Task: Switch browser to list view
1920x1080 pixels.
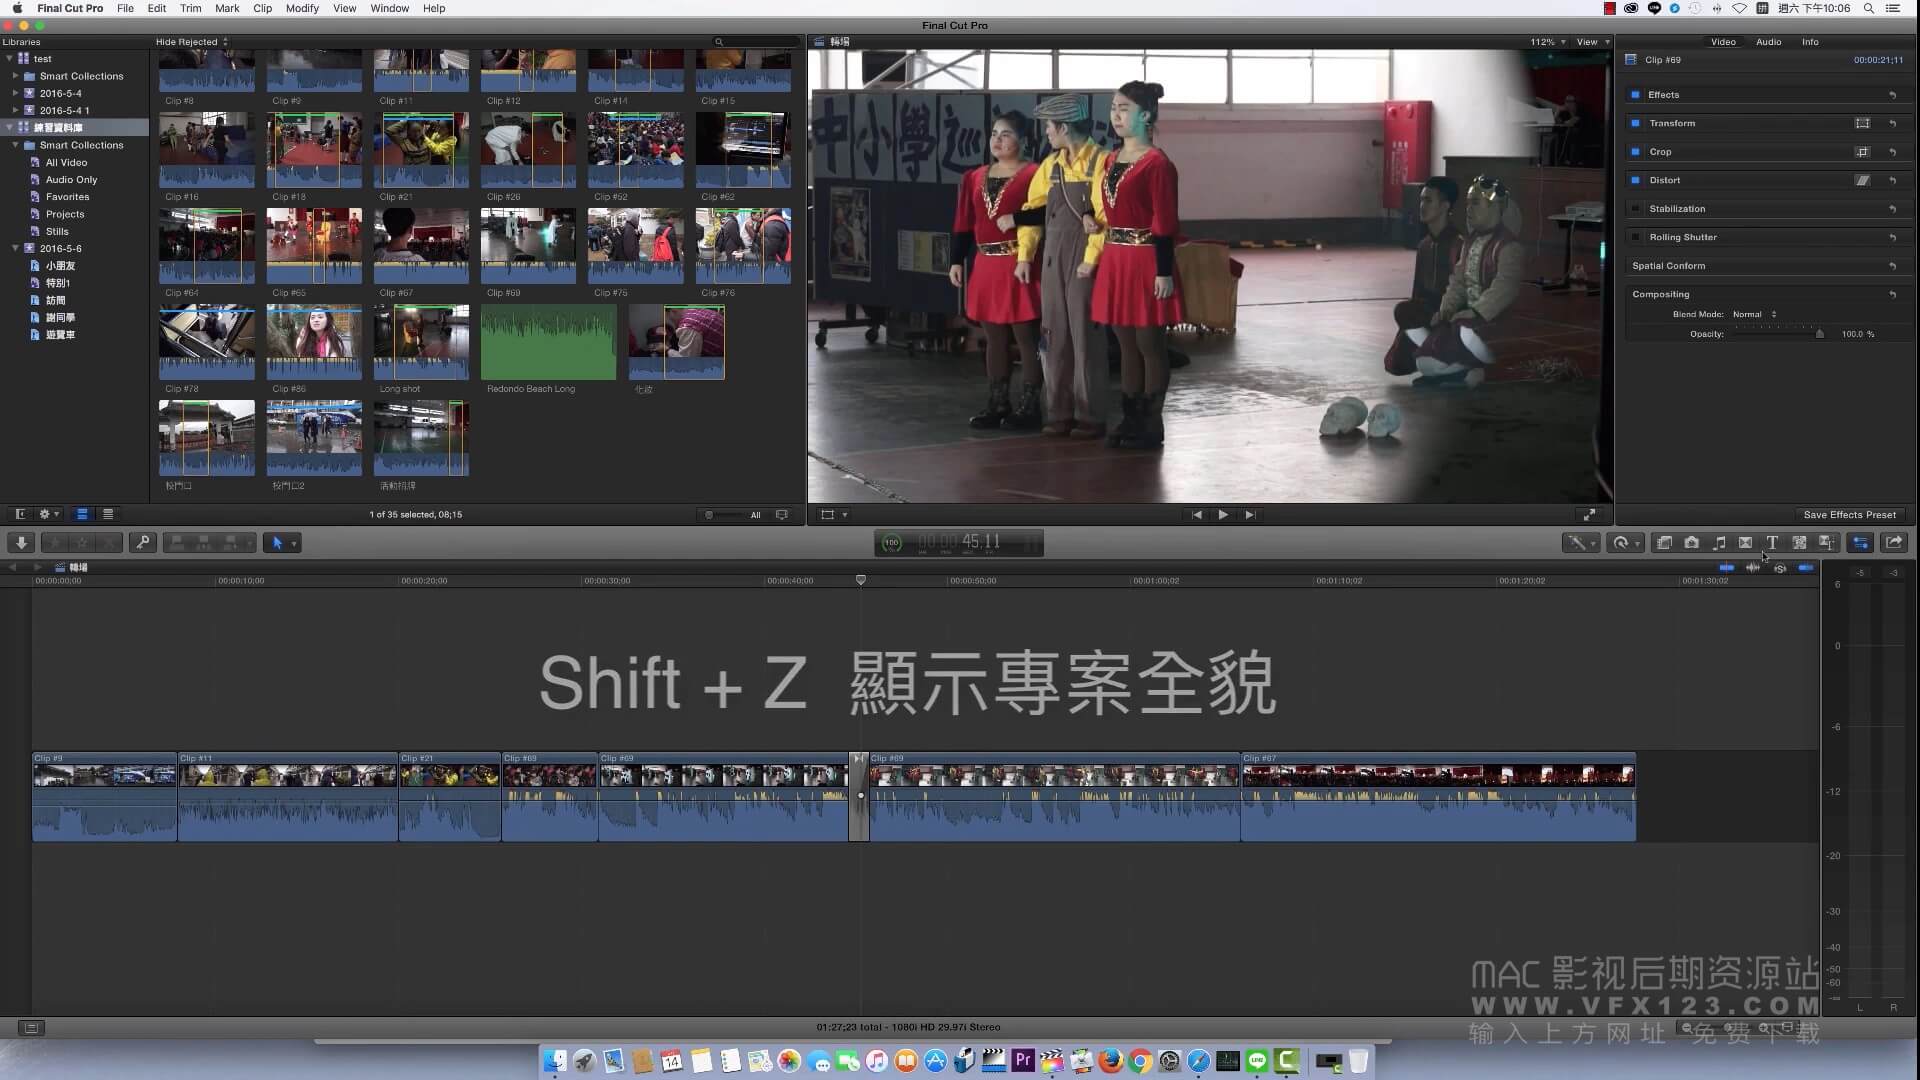Action: [x=108, y=514]
